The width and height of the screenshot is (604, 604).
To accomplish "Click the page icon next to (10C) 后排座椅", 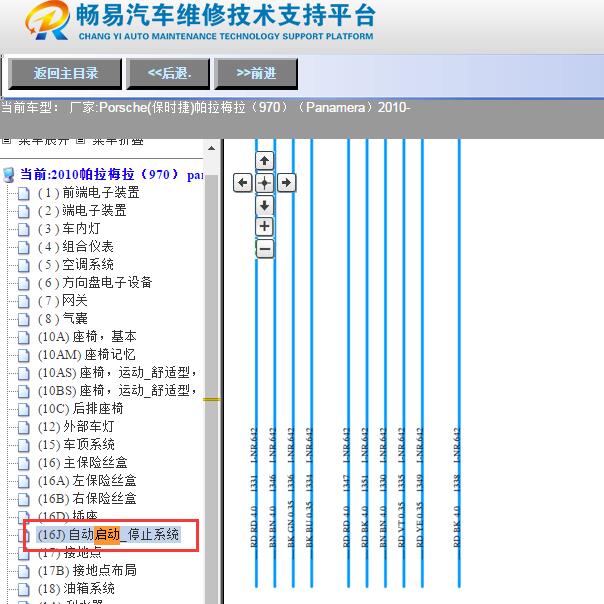I will tap(23, 409).
